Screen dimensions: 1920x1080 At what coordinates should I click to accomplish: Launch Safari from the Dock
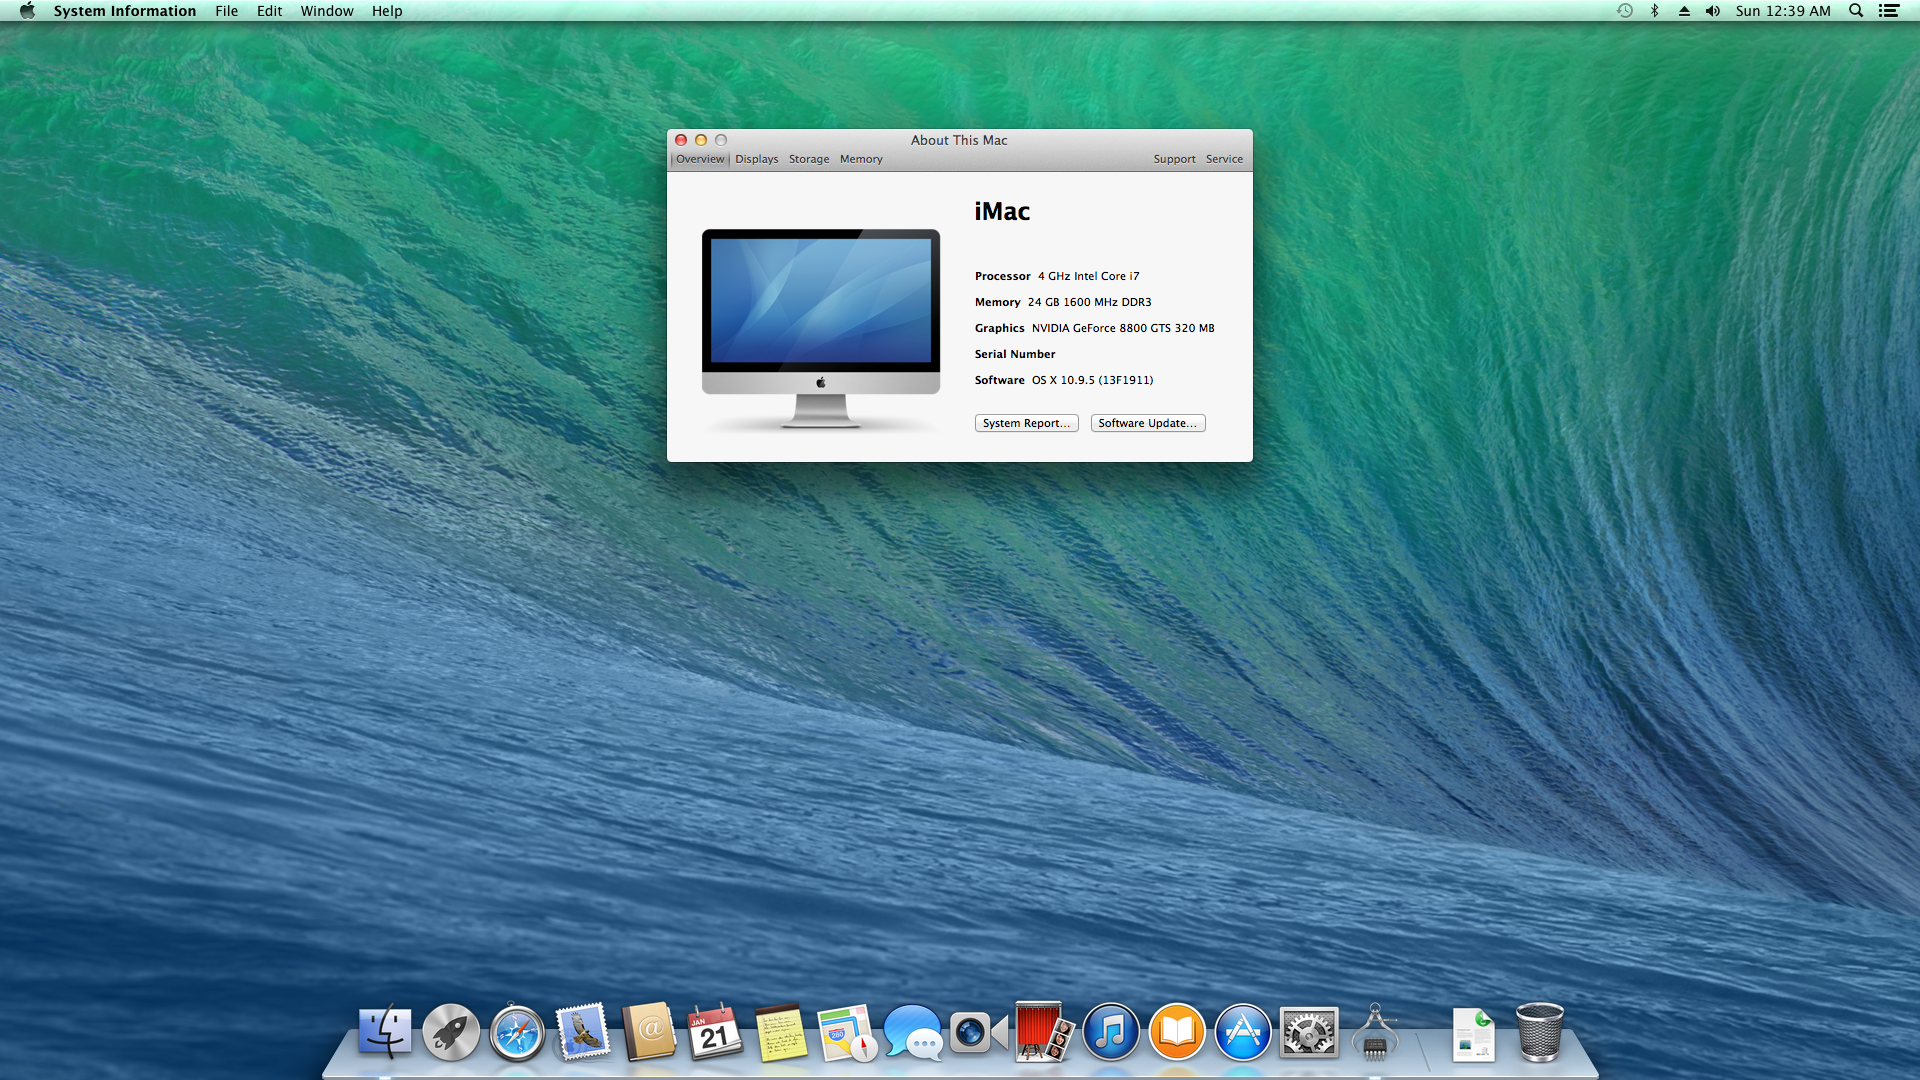517,1033
